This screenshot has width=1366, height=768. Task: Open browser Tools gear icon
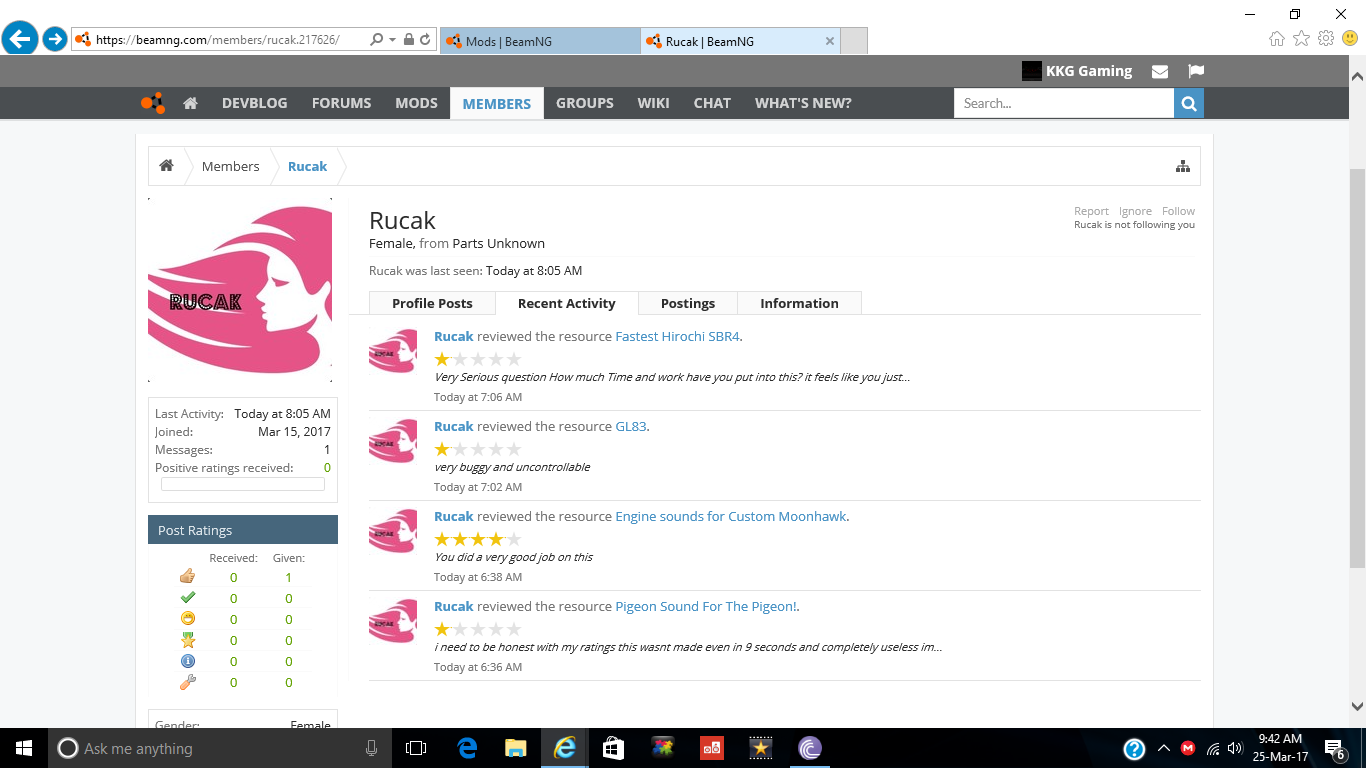click(x=1326, y=39)
